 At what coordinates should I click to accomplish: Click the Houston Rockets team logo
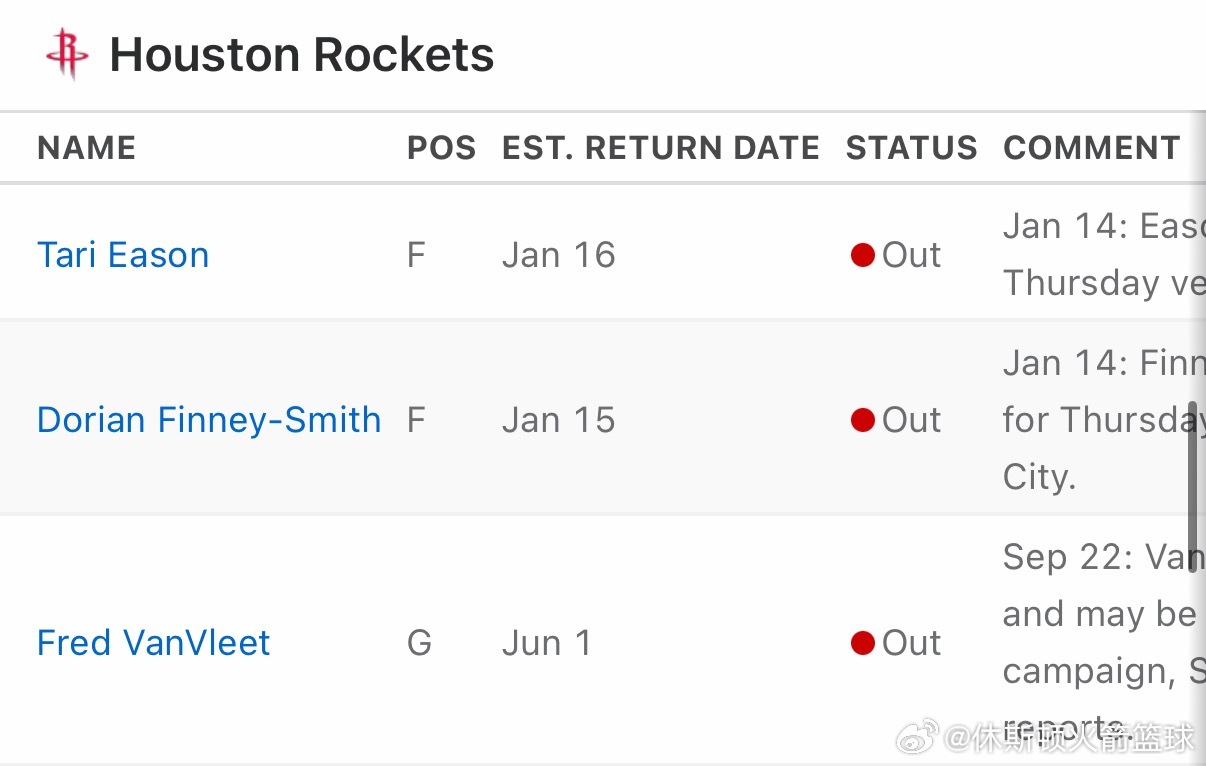[67, 54]
